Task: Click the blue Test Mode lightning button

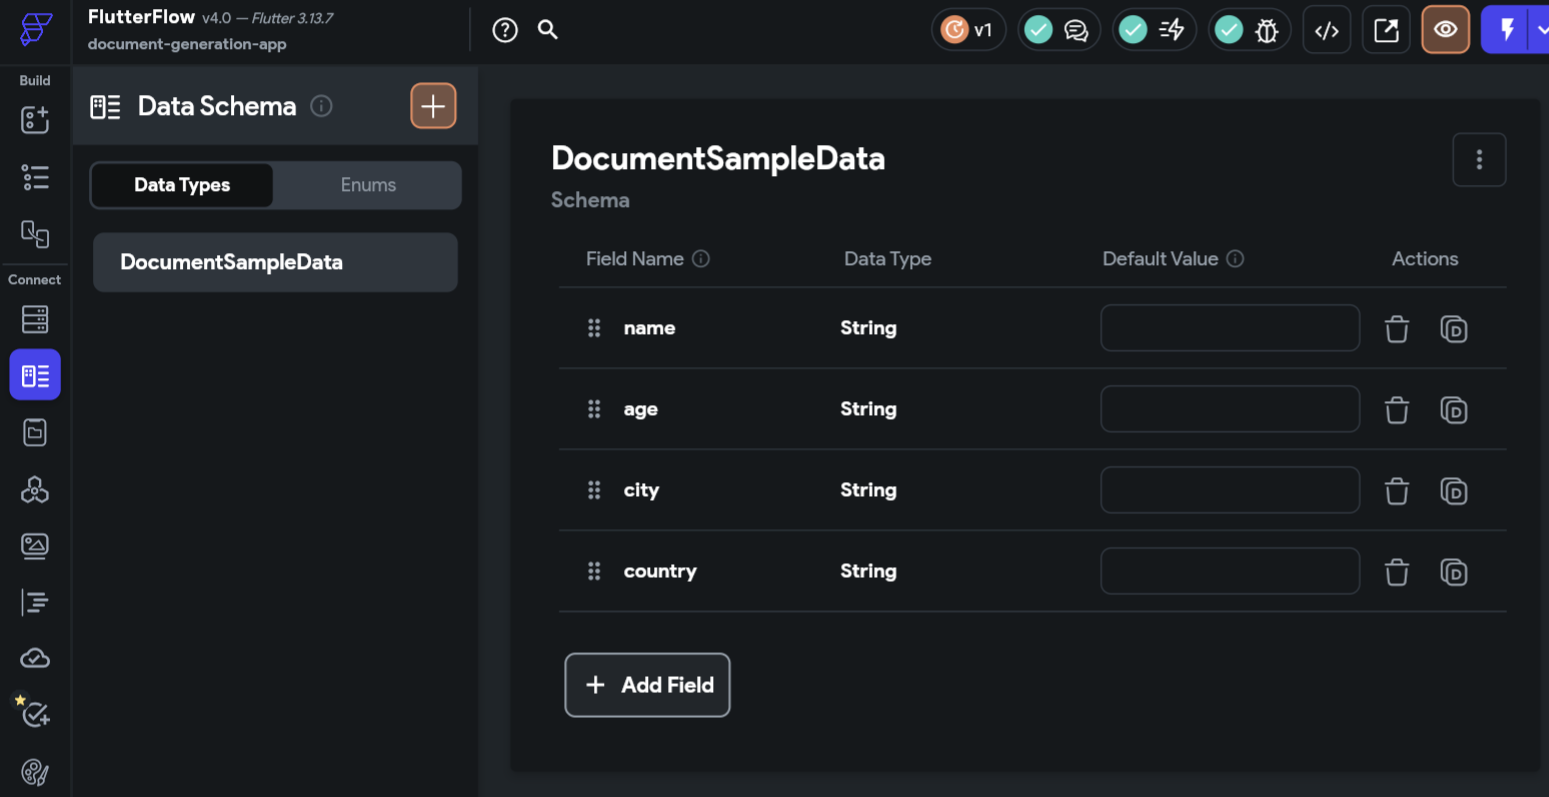Action: pos(1506,30)
